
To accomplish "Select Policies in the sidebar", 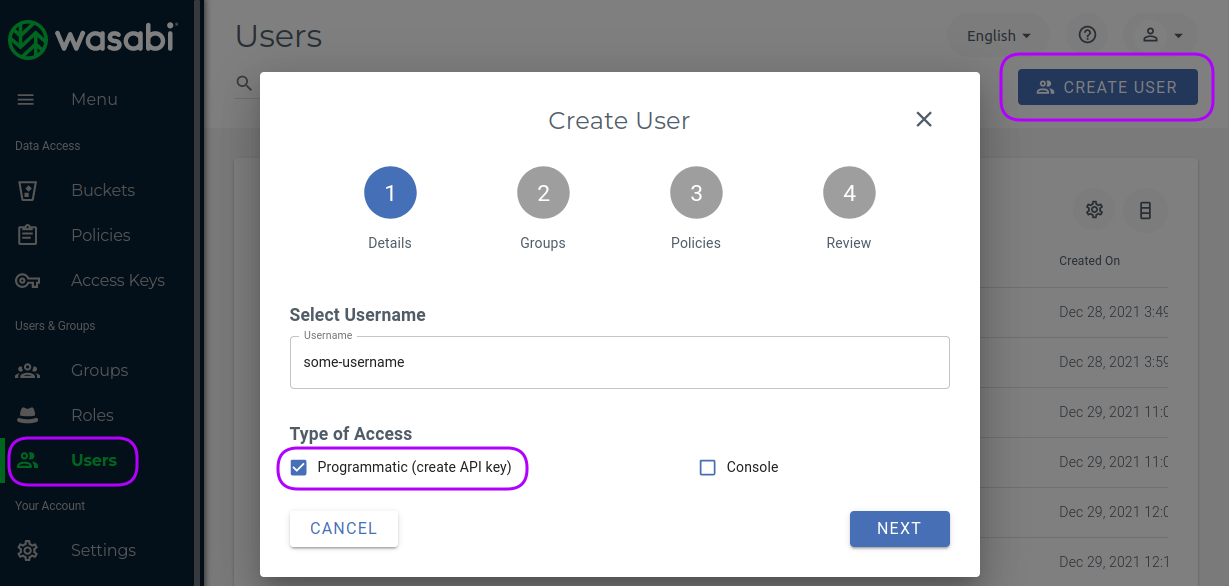I will 100,235.
